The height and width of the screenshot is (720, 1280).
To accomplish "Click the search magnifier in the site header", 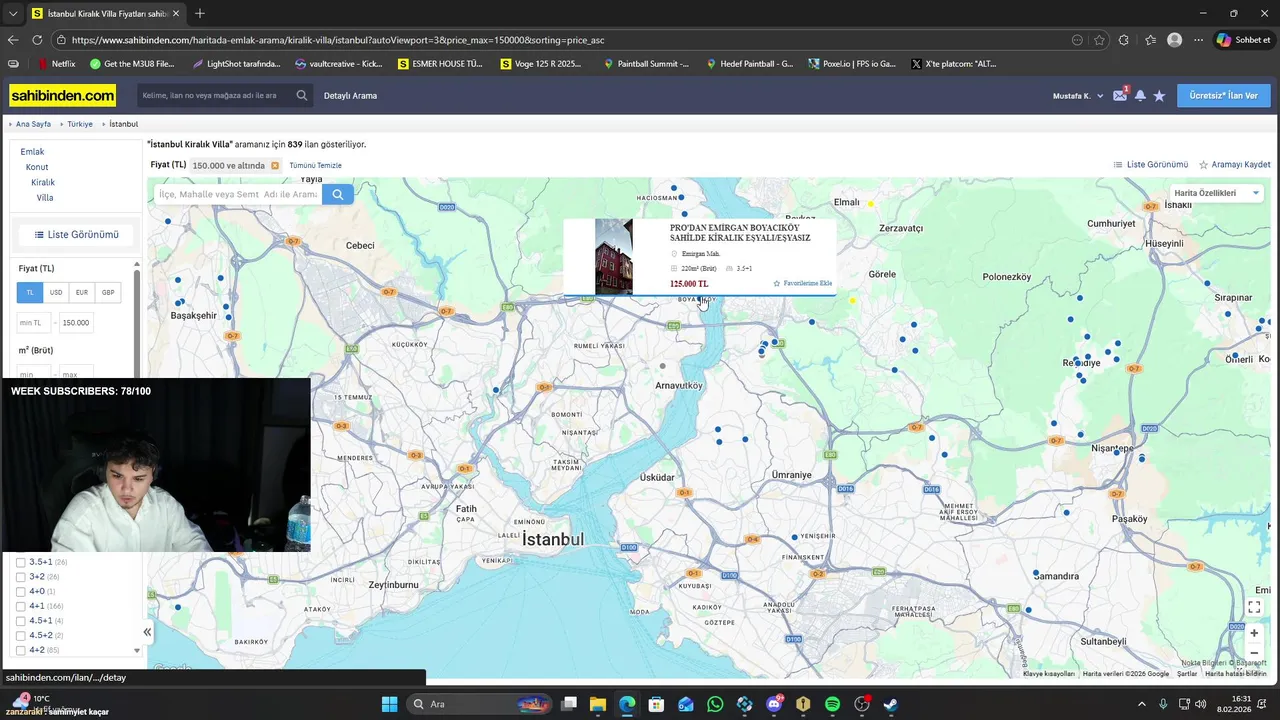I will 302,96.
